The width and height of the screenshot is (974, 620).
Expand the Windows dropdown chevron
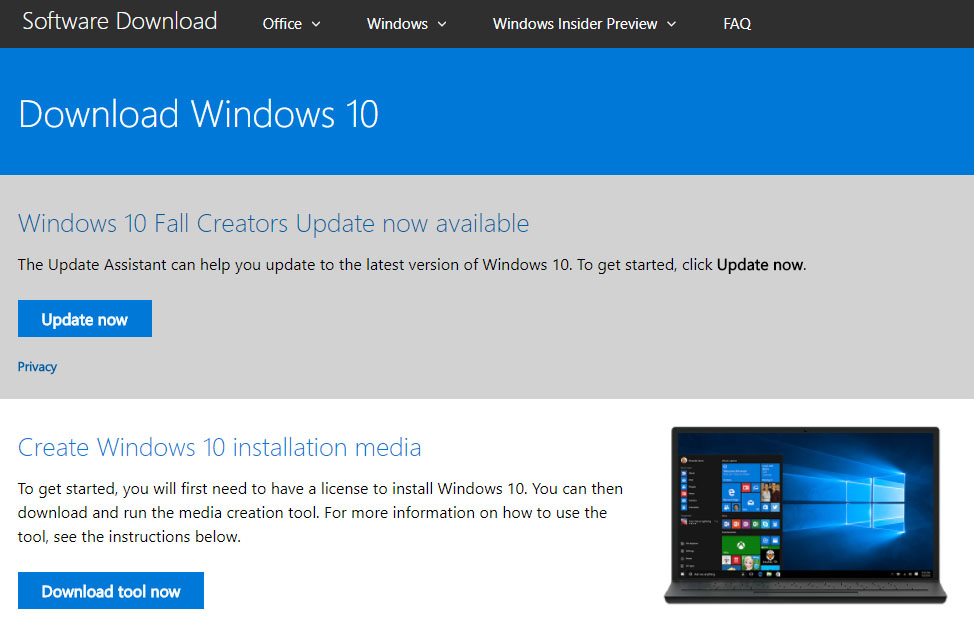(442, 24)
